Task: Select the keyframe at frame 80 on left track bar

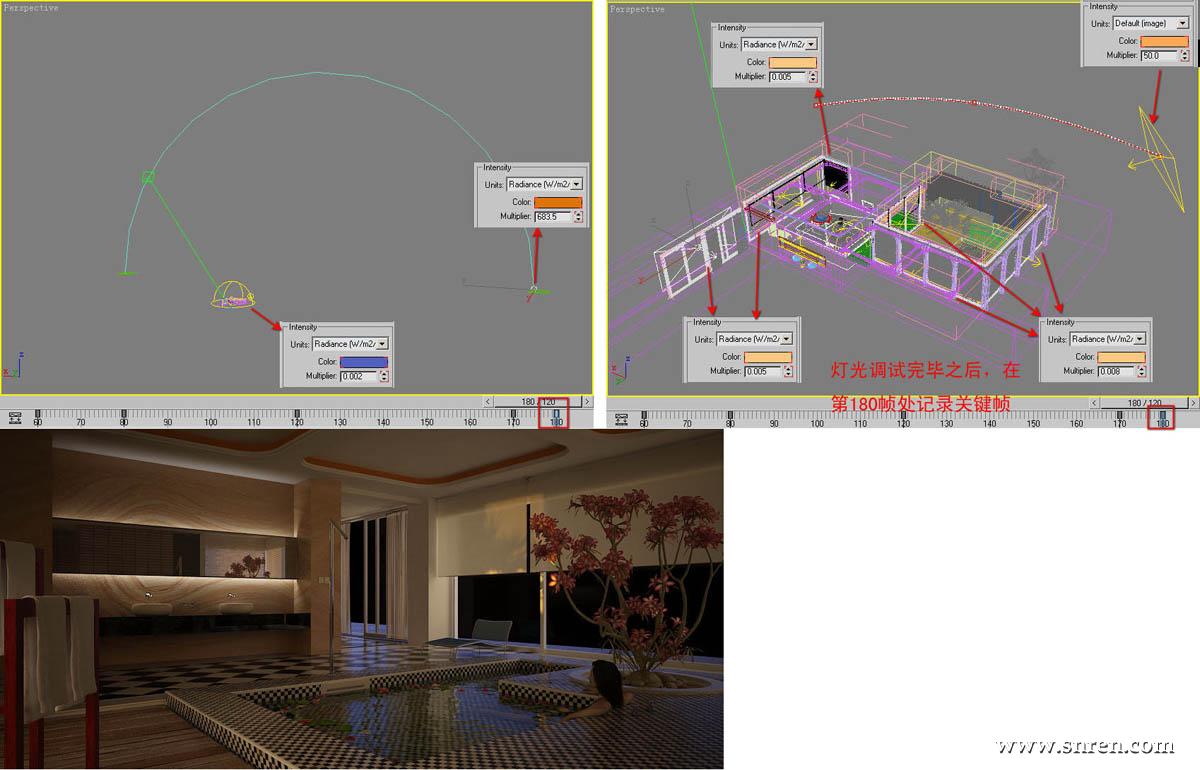Action: [x=124, y=413]
